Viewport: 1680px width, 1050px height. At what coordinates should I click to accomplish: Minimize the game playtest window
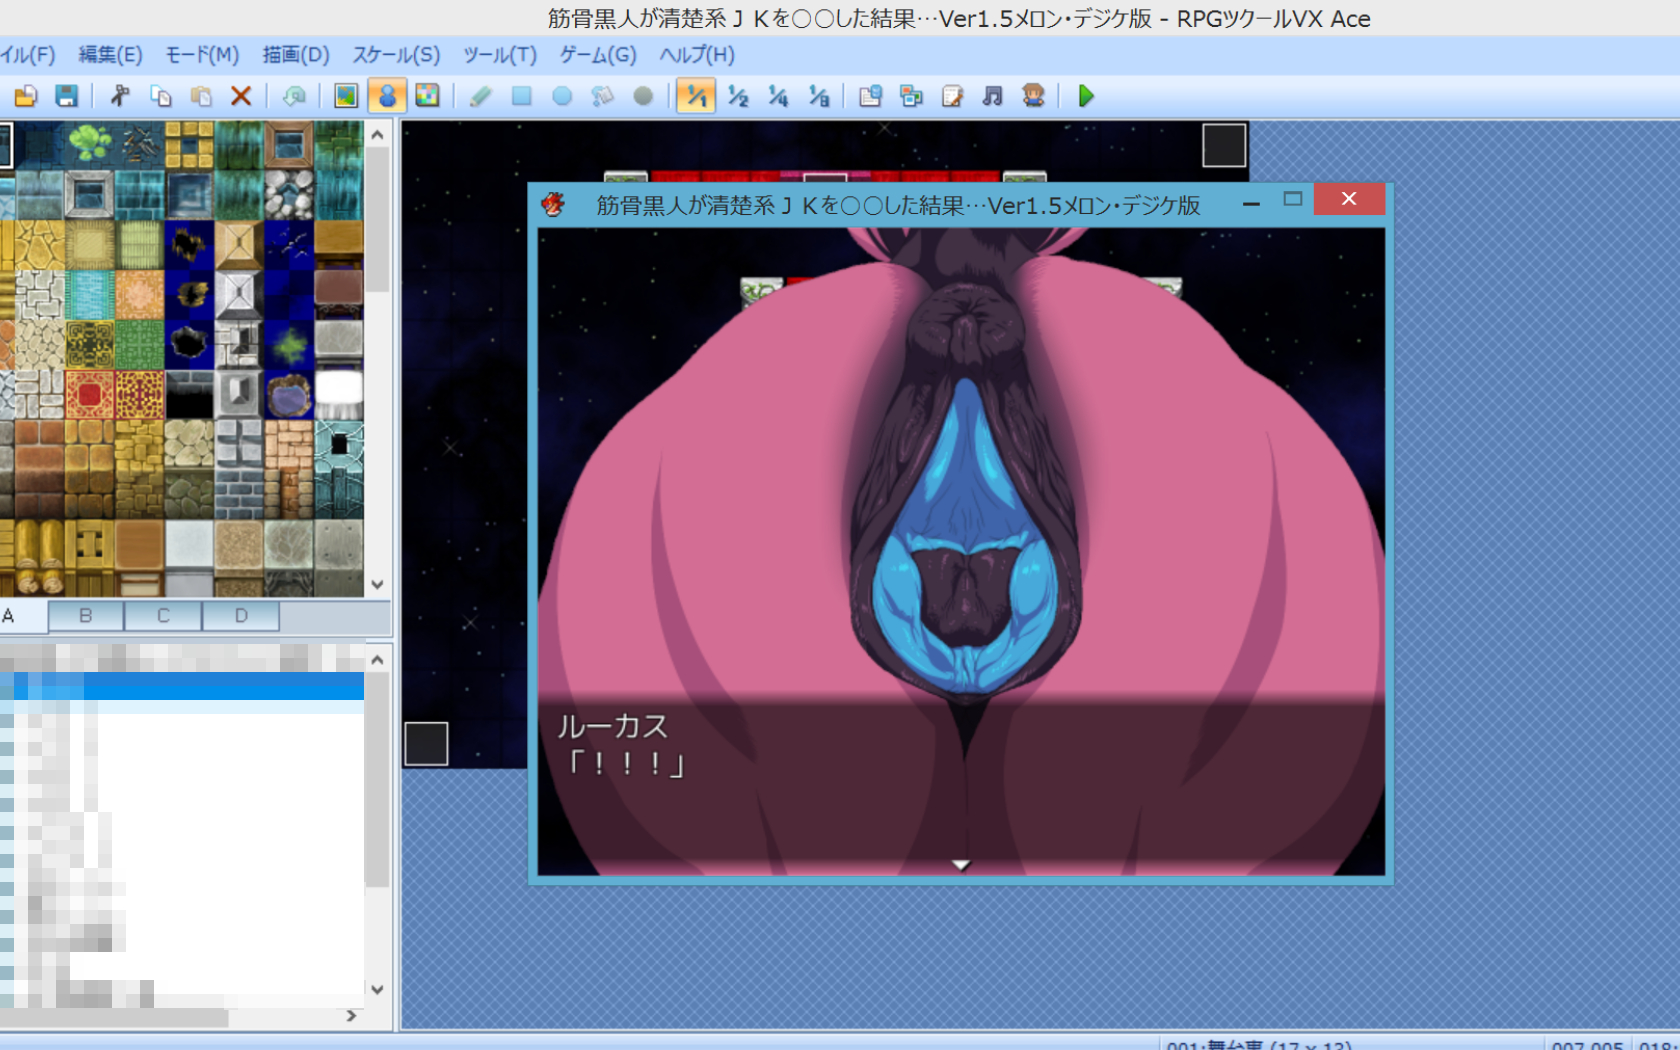point(1251,203)
